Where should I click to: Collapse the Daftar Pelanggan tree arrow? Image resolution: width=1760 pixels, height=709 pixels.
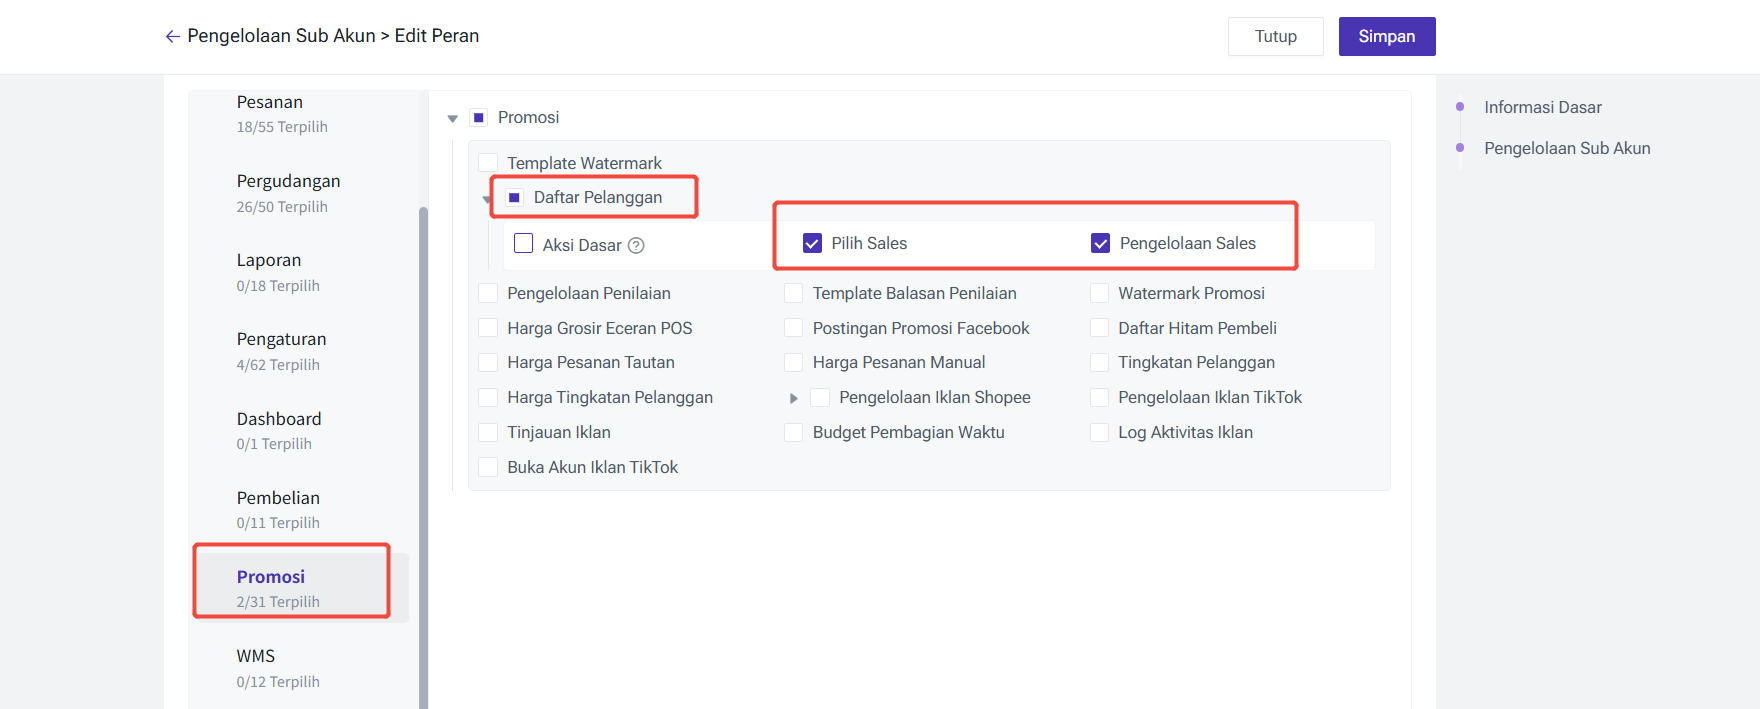coord(487,199)
